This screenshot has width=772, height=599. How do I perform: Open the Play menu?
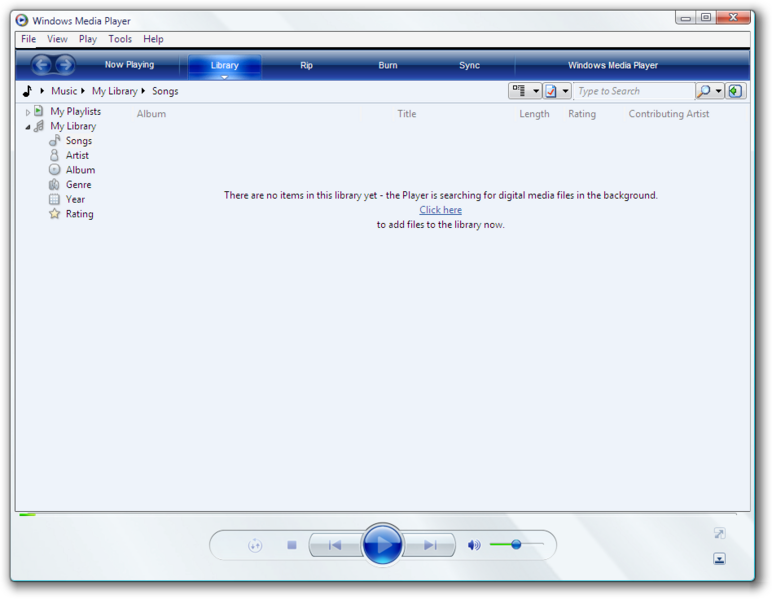[x=88, y=39]
